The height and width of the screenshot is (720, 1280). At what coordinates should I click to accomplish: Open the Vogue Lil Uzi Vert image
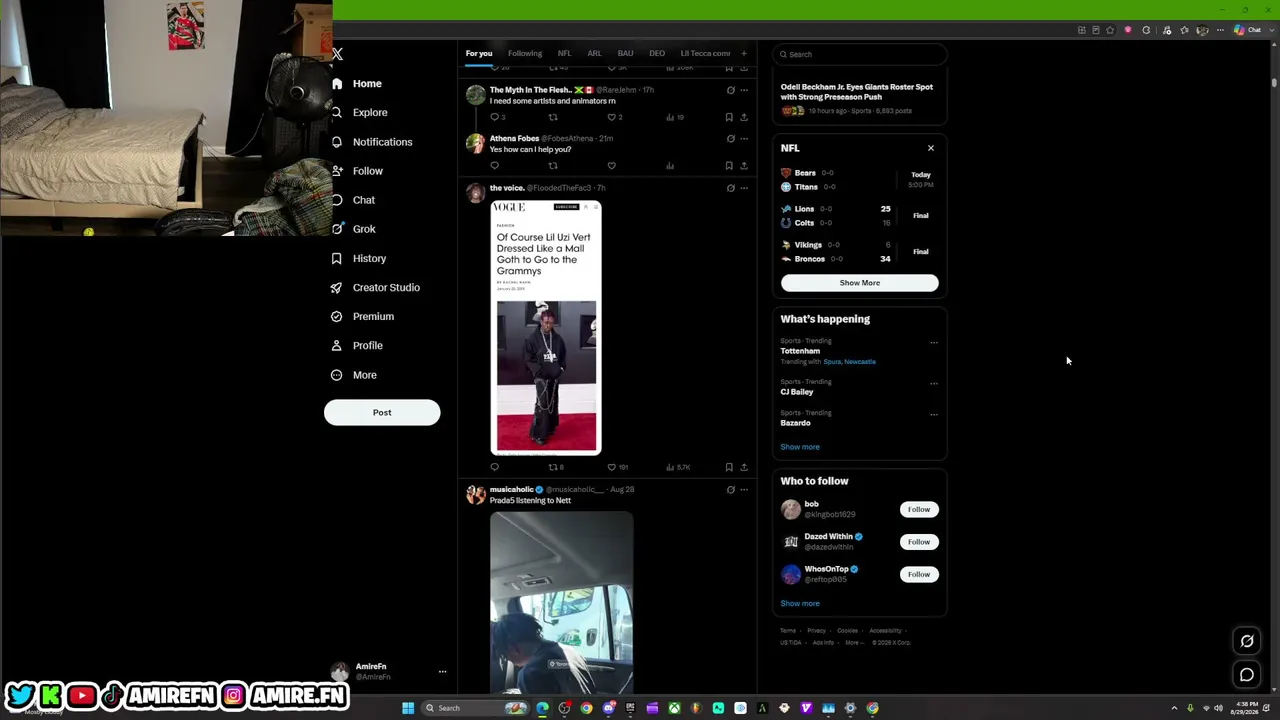coord(546,328)
